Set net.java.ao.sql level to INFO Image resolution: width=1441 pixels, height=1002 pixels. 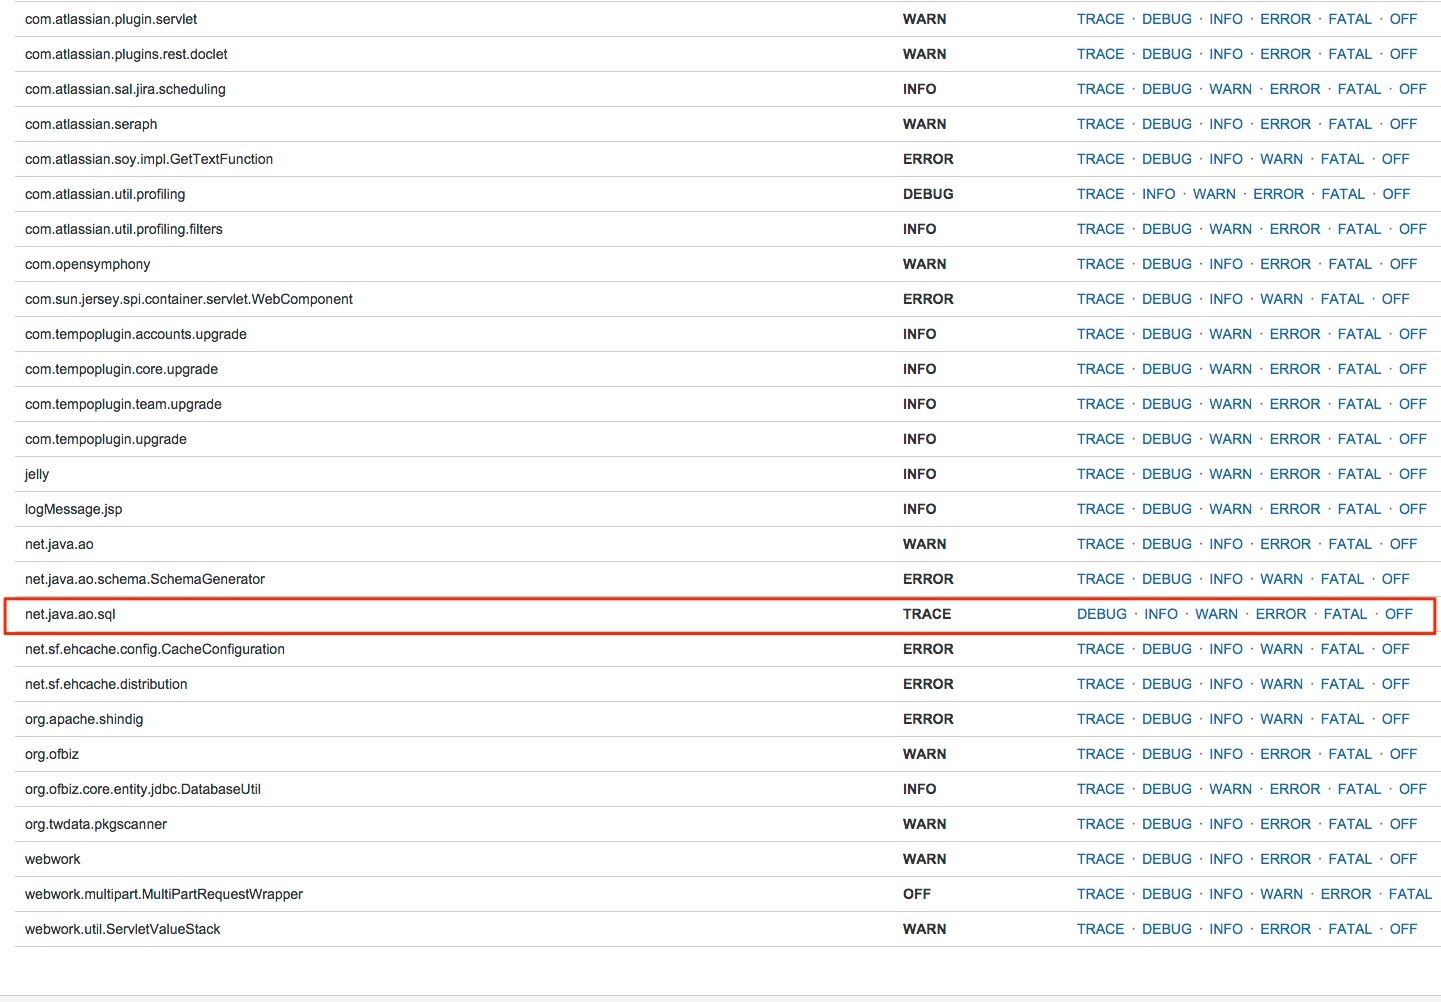click(1161, 614)
